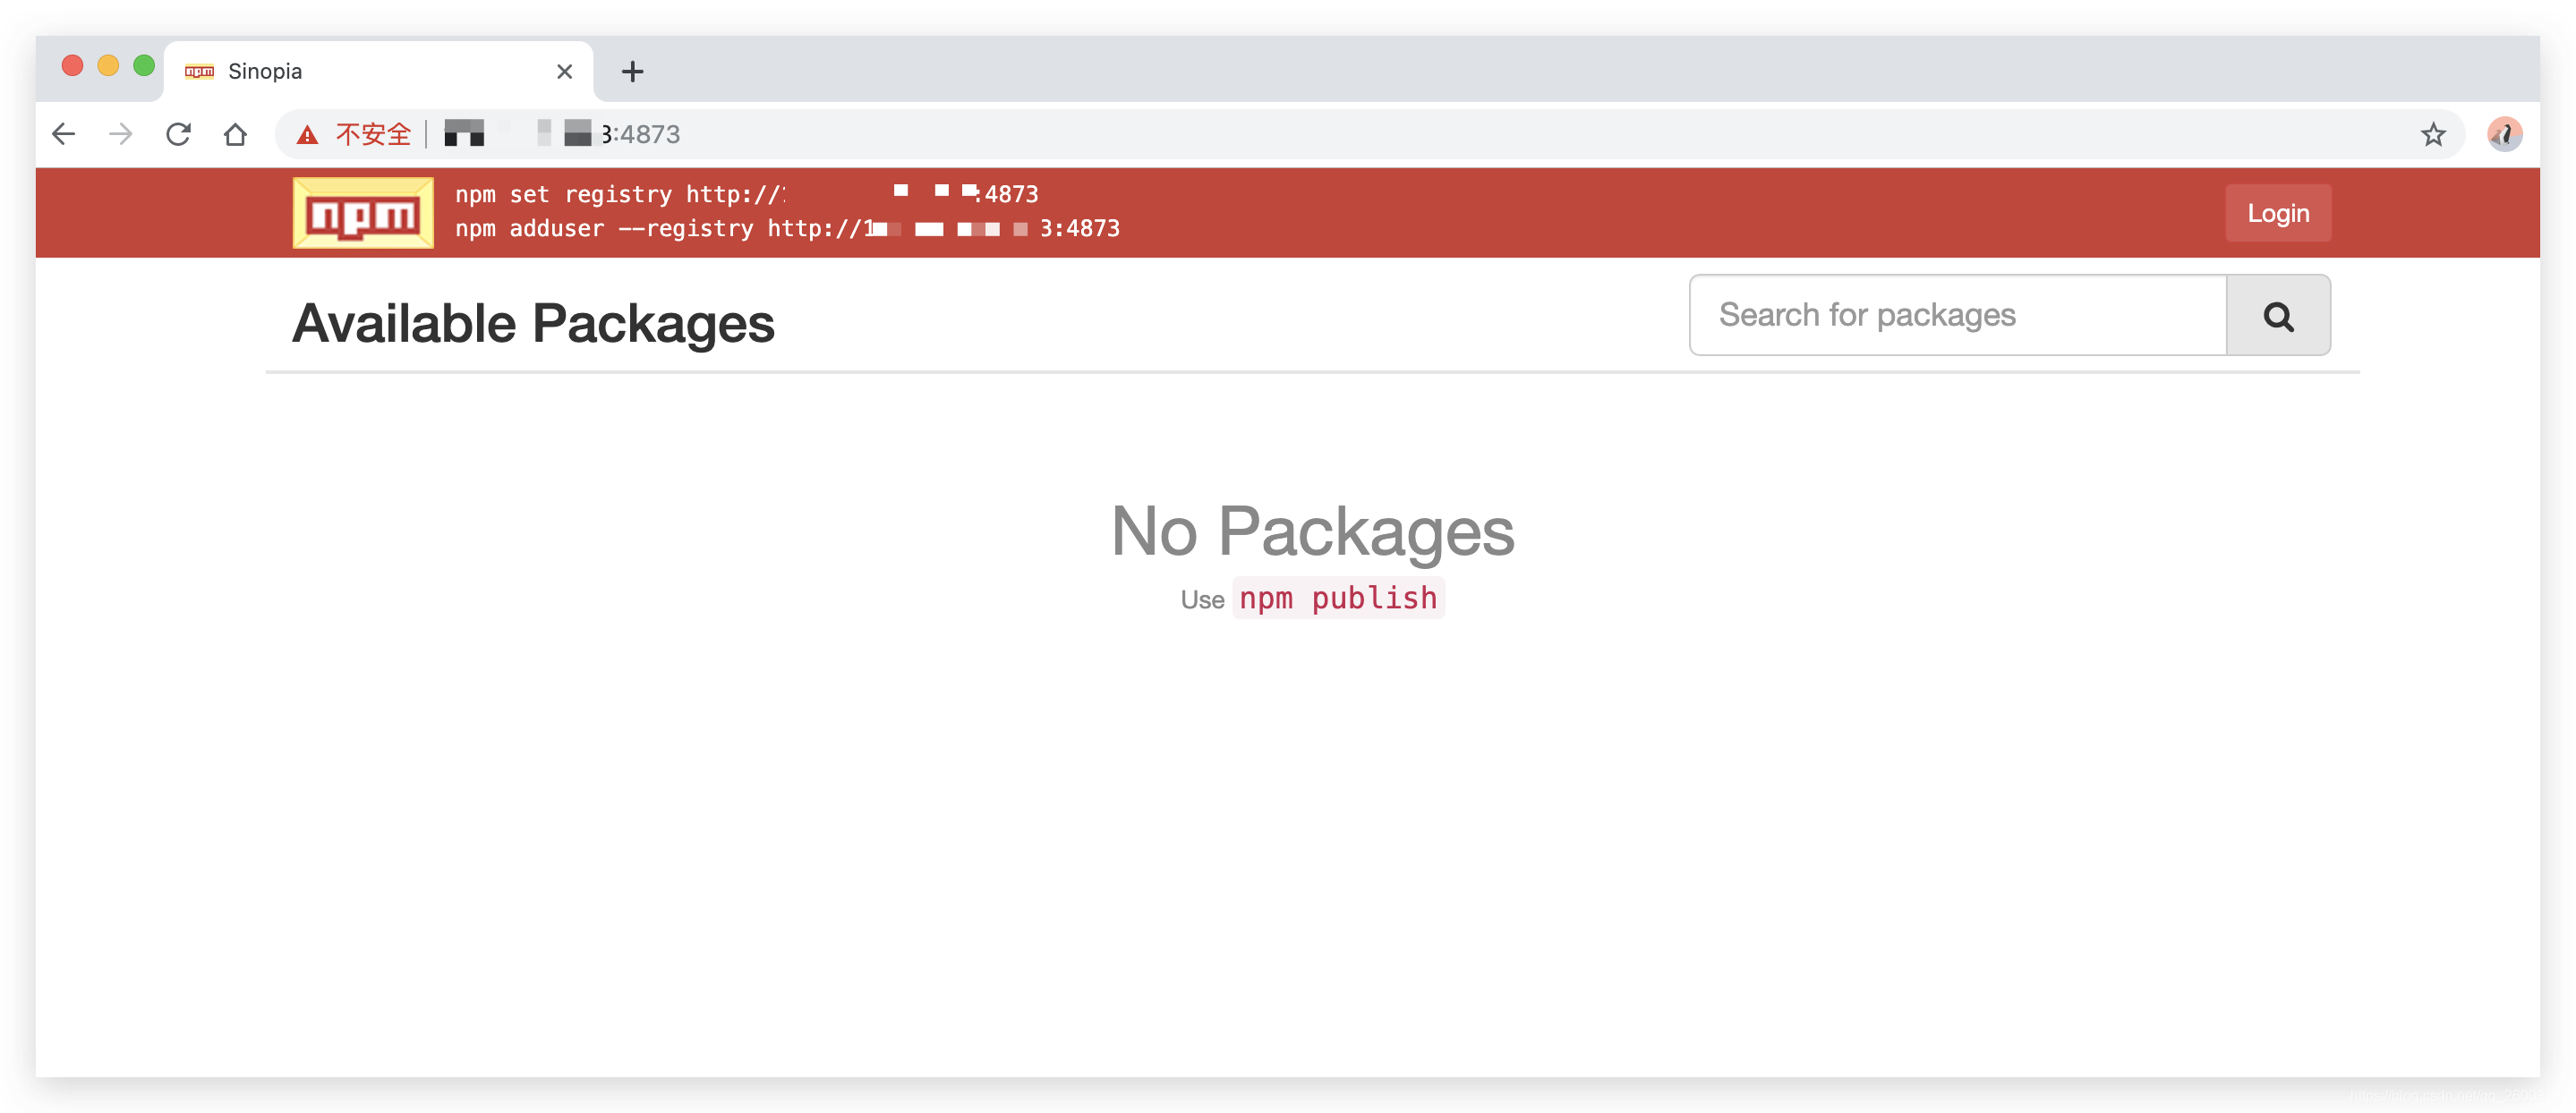Click the Search for packages input field
Viewport: 2576px width, 1113px height.
[1958, 315]
